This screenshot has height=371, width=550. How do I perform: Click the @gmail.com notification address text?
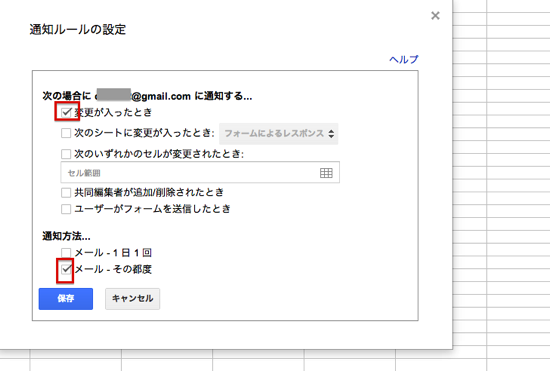[144, 96]
